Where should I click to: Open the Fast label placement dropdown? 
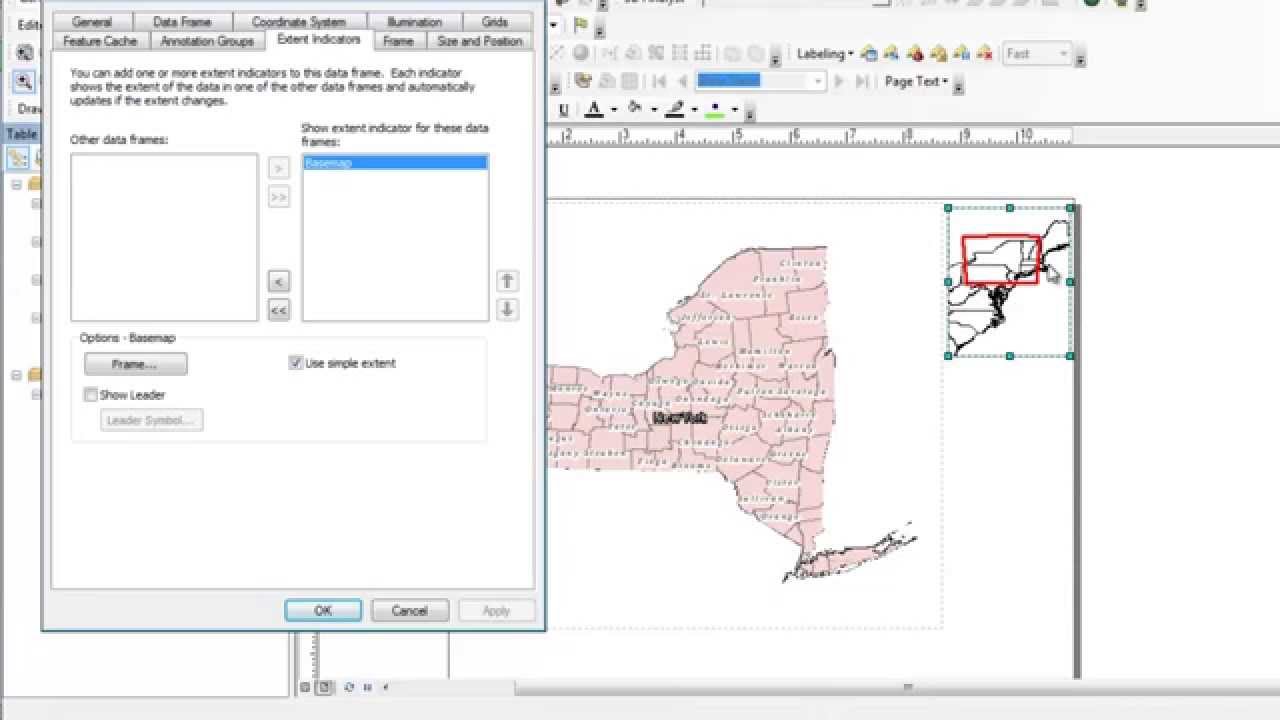(x=1036, y=53)
